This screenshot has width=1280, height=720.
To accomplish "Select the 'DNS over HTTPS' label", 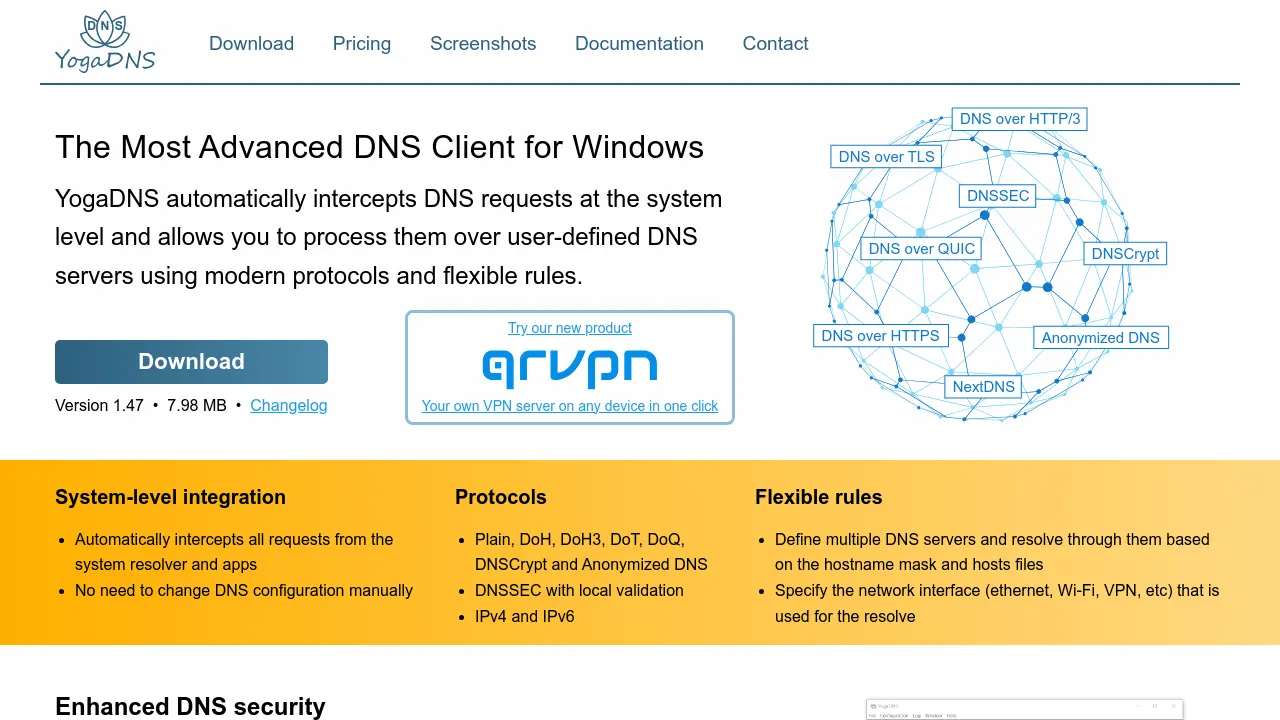I will tap(880, 336).
